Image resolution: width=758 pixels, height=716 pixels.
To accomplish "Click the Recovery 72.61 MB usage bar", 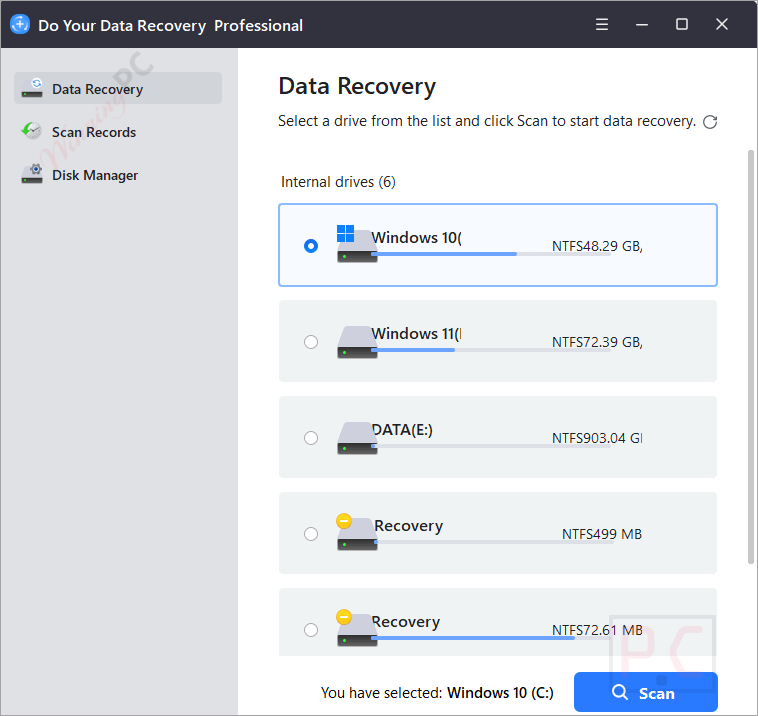I will (x=491, y=638).
